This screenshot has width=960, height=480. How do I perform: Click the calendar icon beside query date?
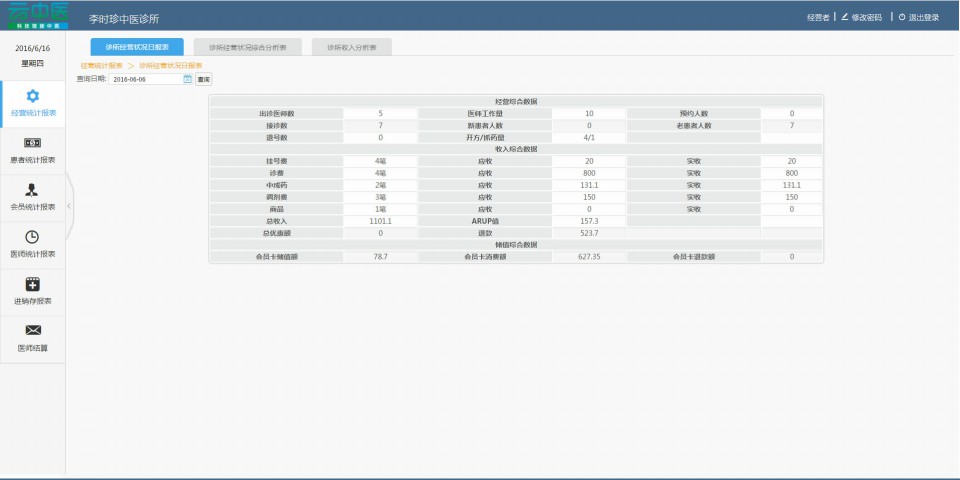(187, 79)
